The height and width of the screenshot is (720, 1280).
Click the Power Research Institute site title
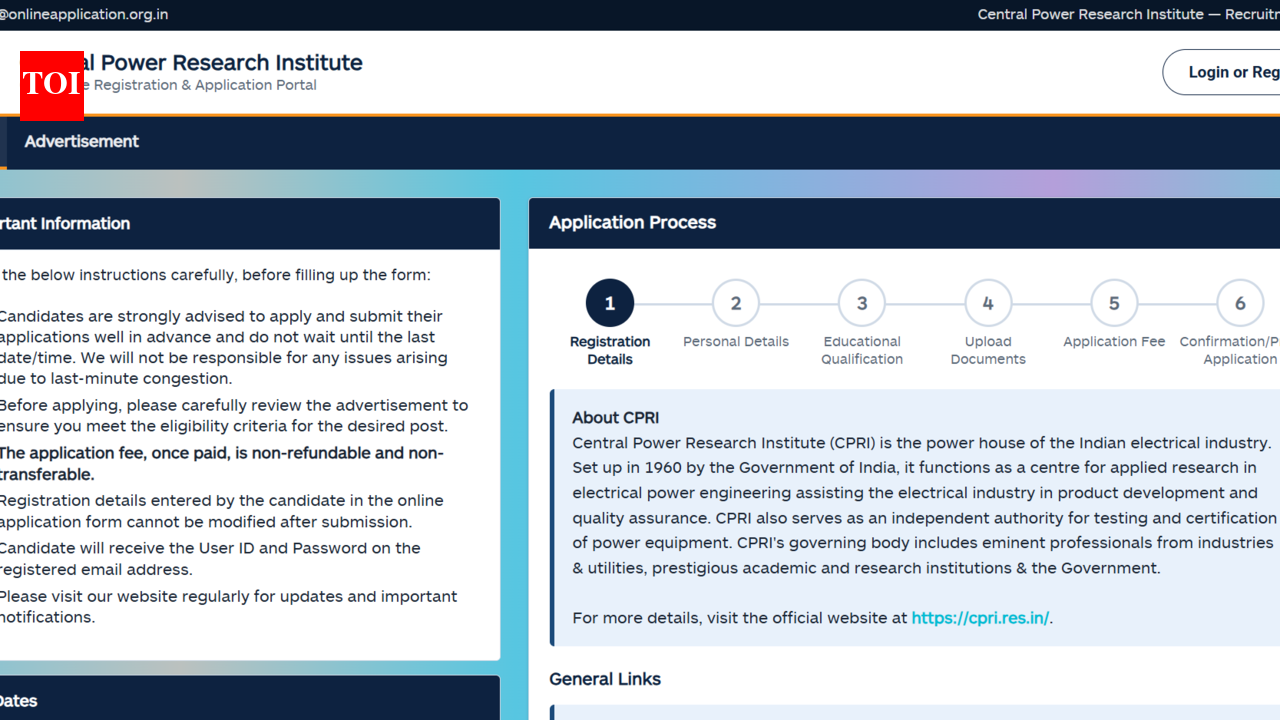tap(223, 63)
